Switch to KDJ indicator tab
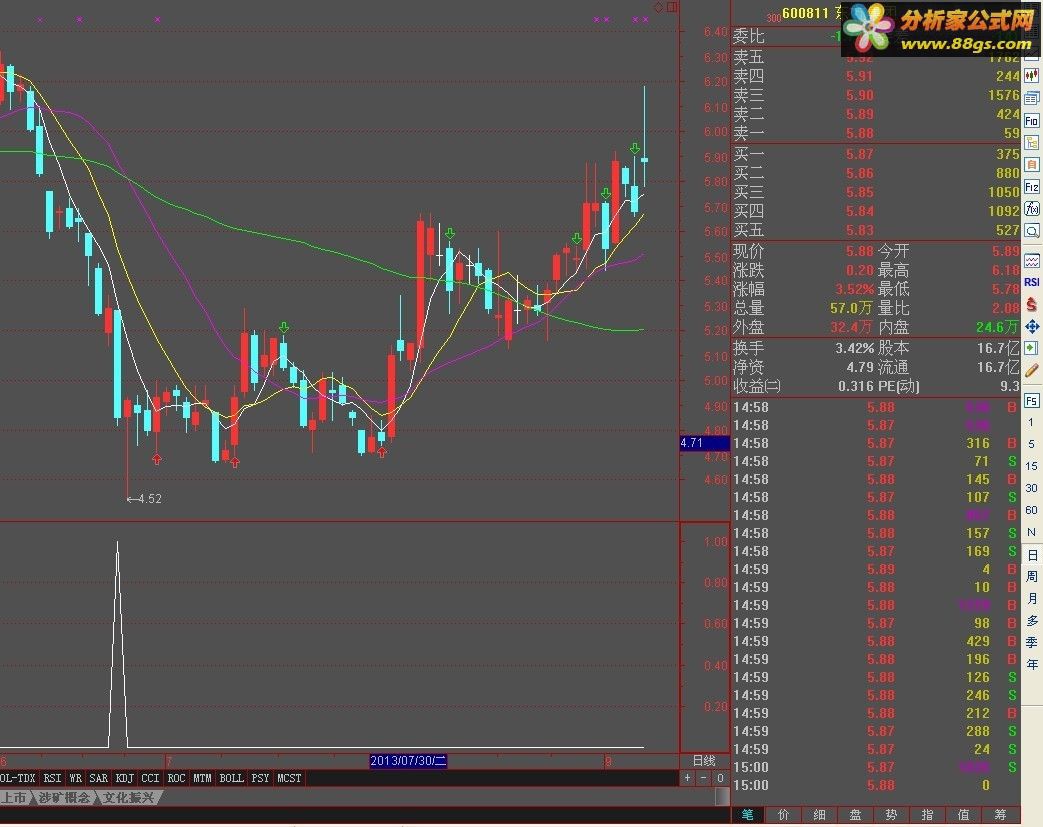This screenshot has height=827, width=1043. click(124, 778)
